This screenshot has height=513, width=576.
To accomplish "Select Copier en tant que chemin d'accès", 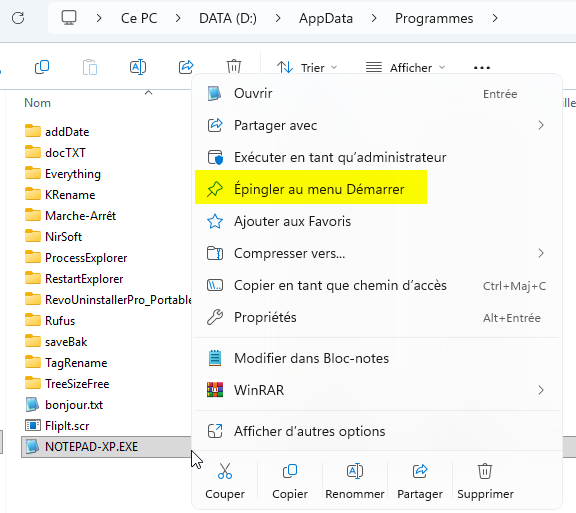I will coord(377,285).
